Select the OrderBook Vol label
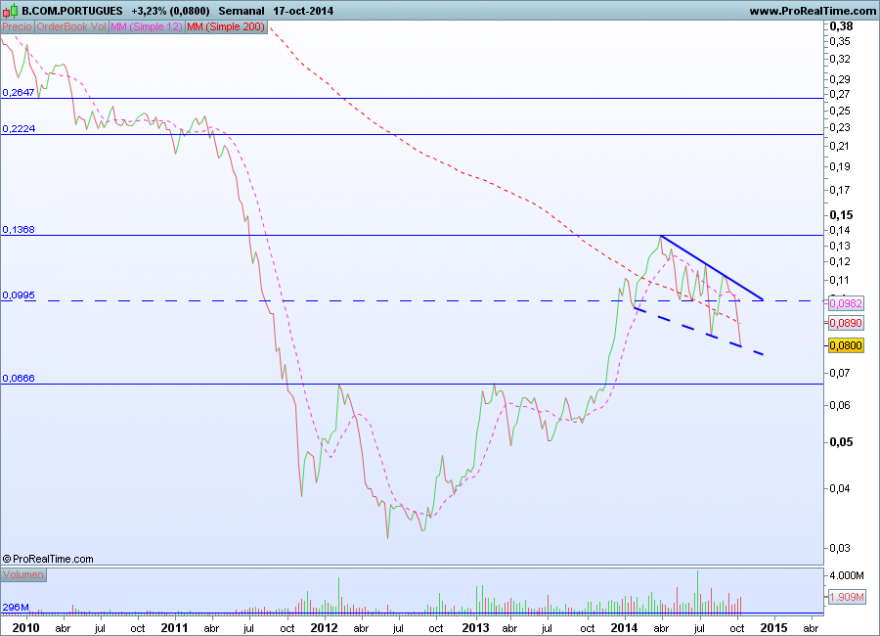This screenshot has height=636, width=880. click(x=71, y=27)
